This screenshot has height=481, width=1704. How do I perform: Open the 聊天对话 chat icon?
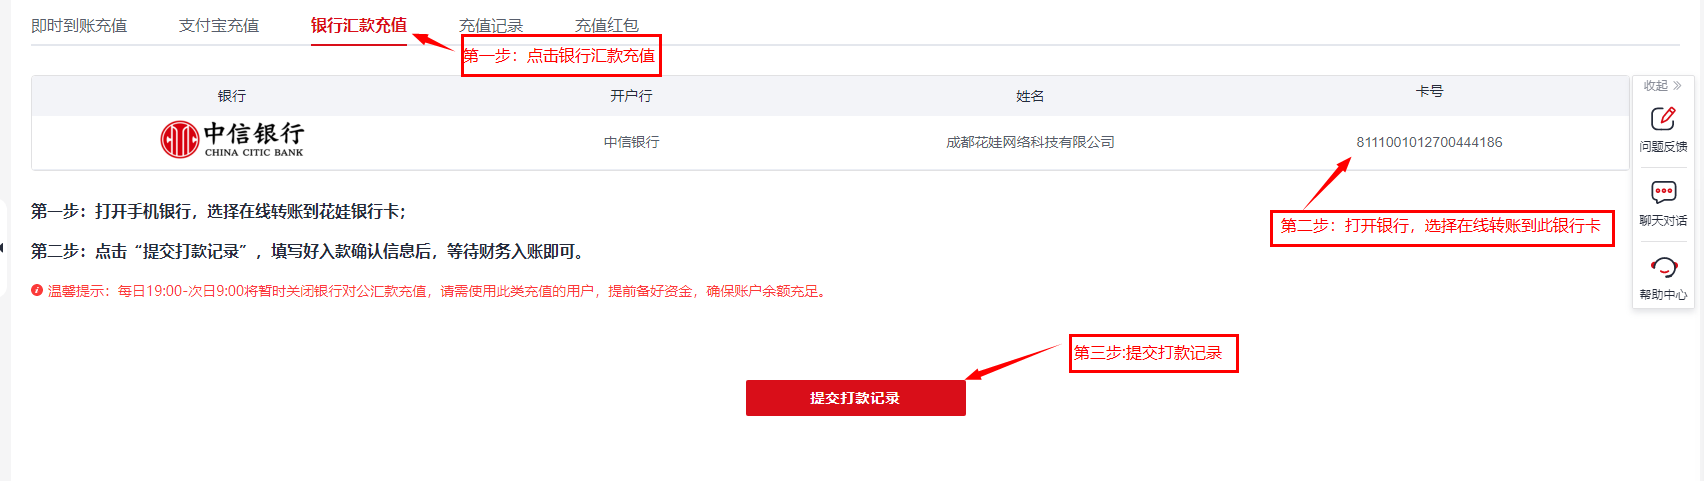1663,192
